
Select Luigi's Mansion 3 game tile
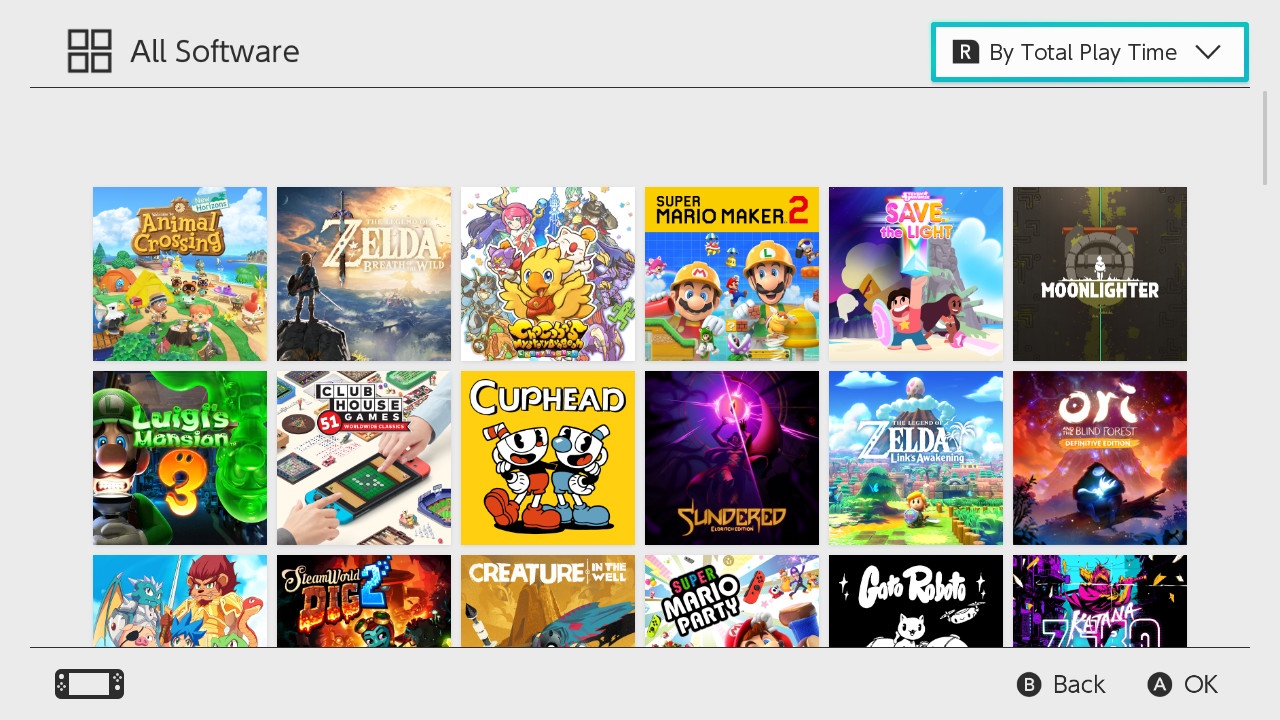(180, 458)
